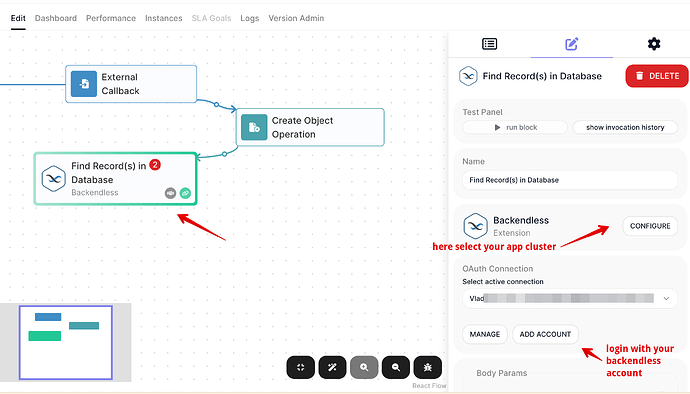Screen dimensions: 690x394
Task: Click the 'Select active connection' label
Action: [503, 281]
